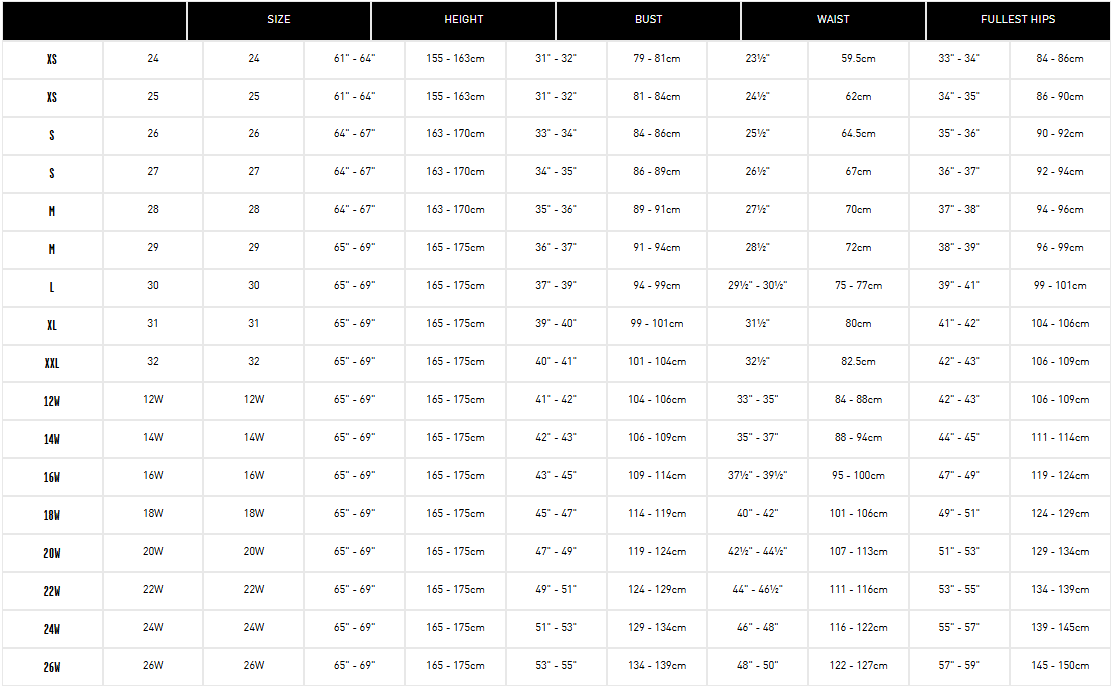Select the XXL row label
This screenshot has height=688, width=1112.
pyautogui.click(x=52, y=364)
